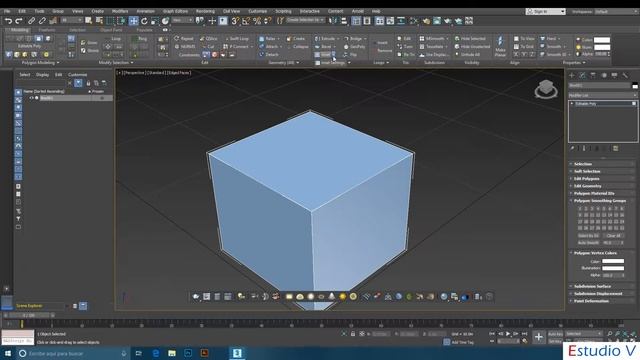This screenshot has width=640, height=360.
Task: Toggle the selection lock icon in status bar
Action: (353, 334)
